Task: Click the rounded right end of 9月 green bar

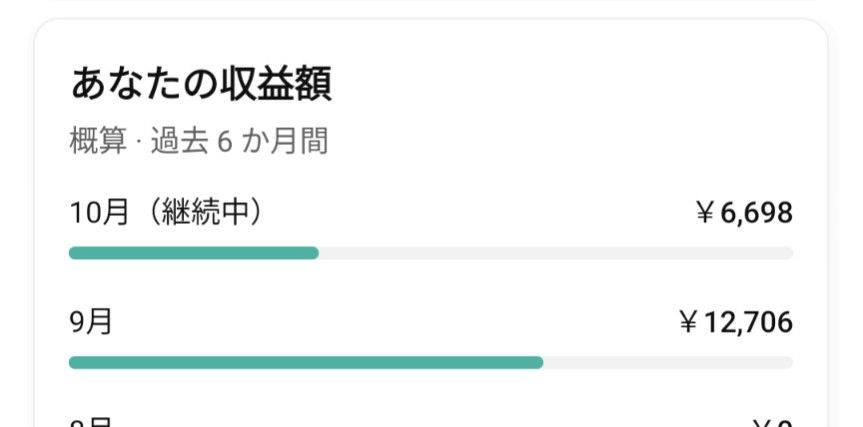Action: coord(538,363)
